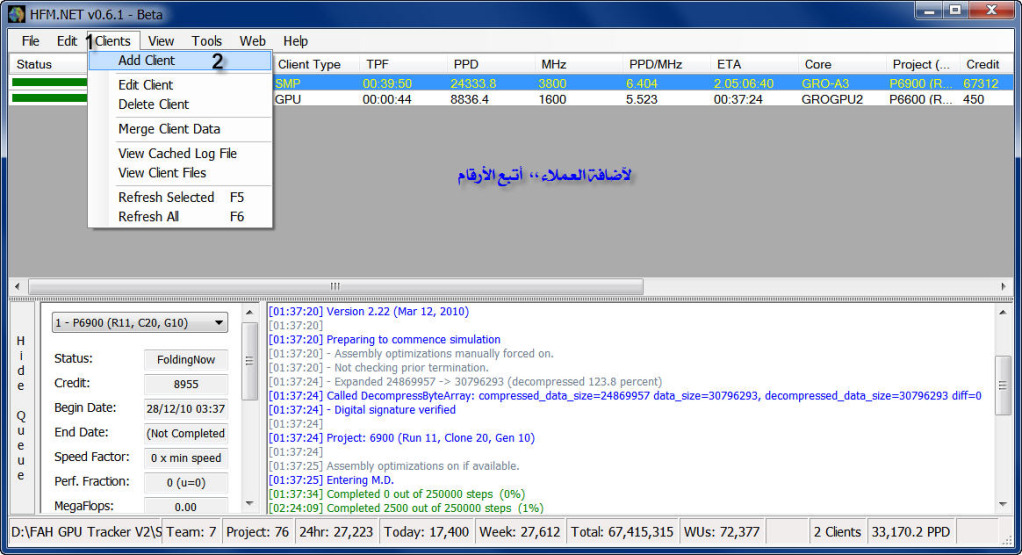Click log line Digital signature verified
The image size is (1022, 555).
[x=362, y=410]
